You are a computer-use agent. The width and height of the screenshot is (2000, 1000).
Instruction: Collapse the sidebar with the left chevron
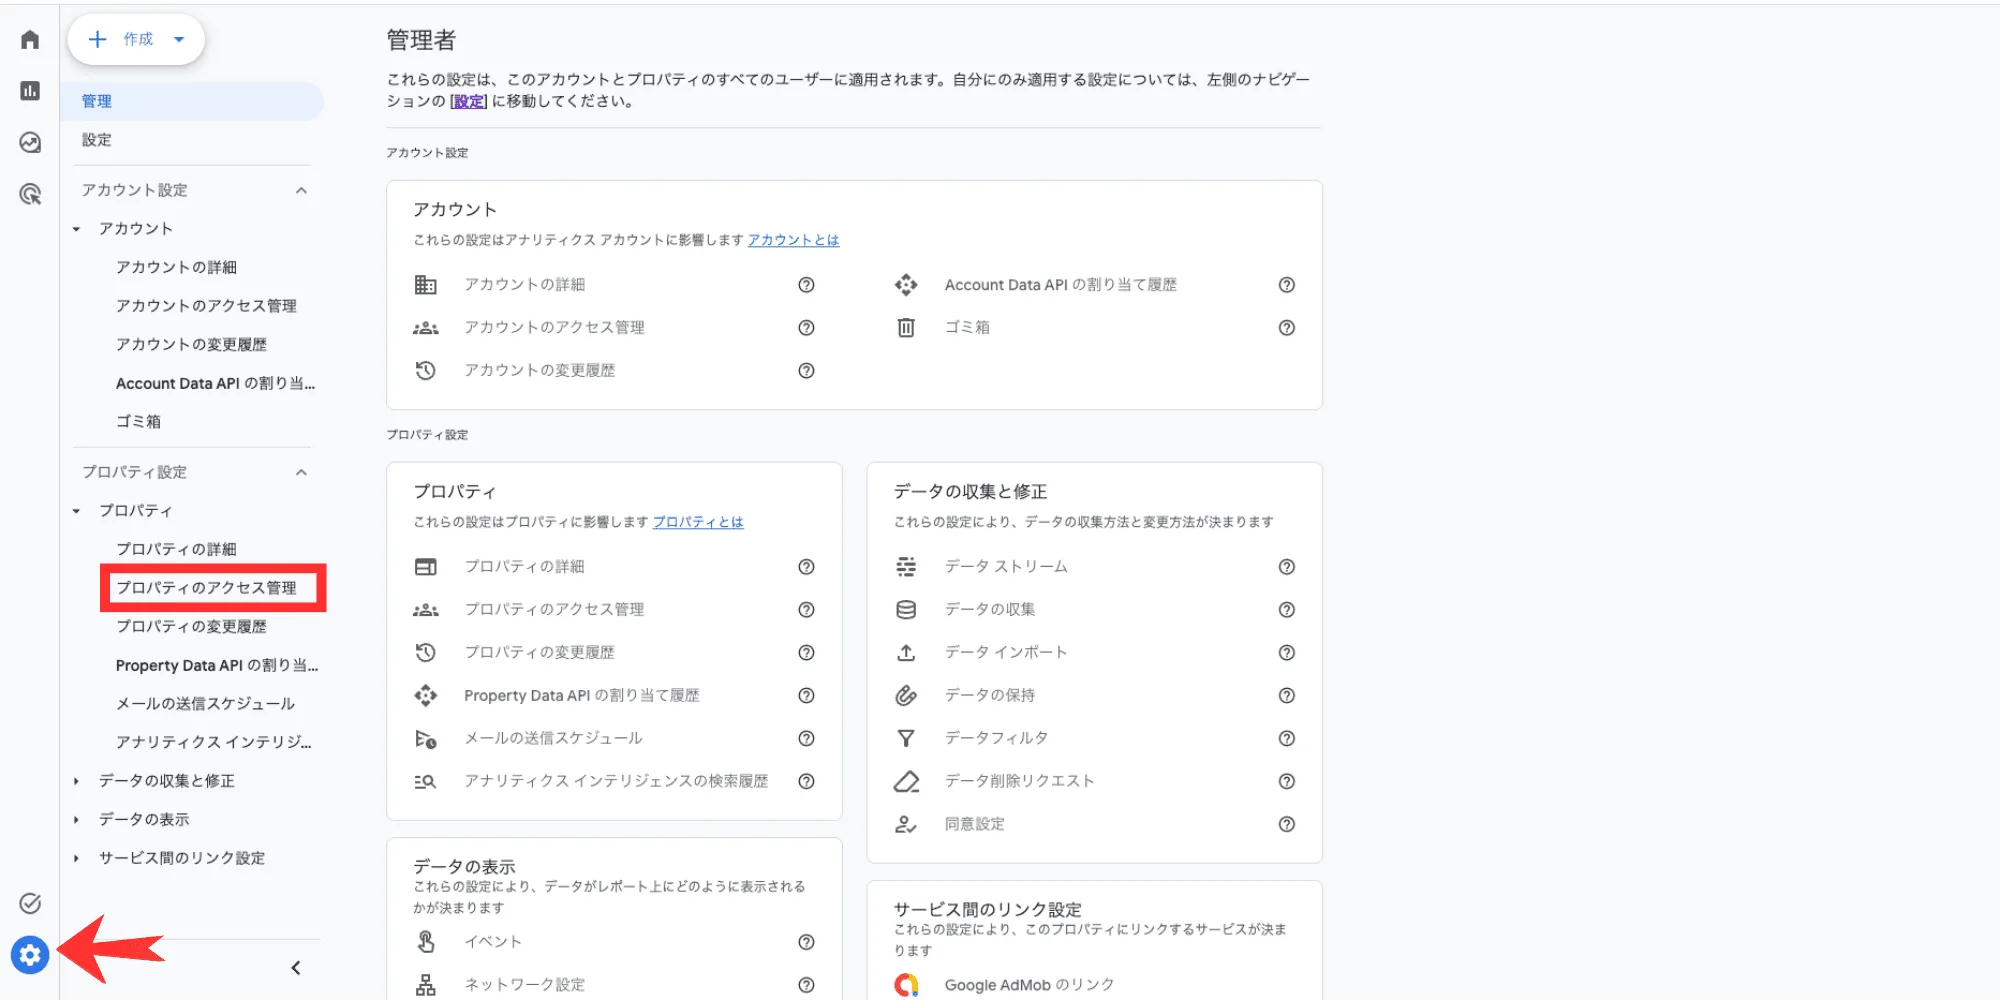295,968
